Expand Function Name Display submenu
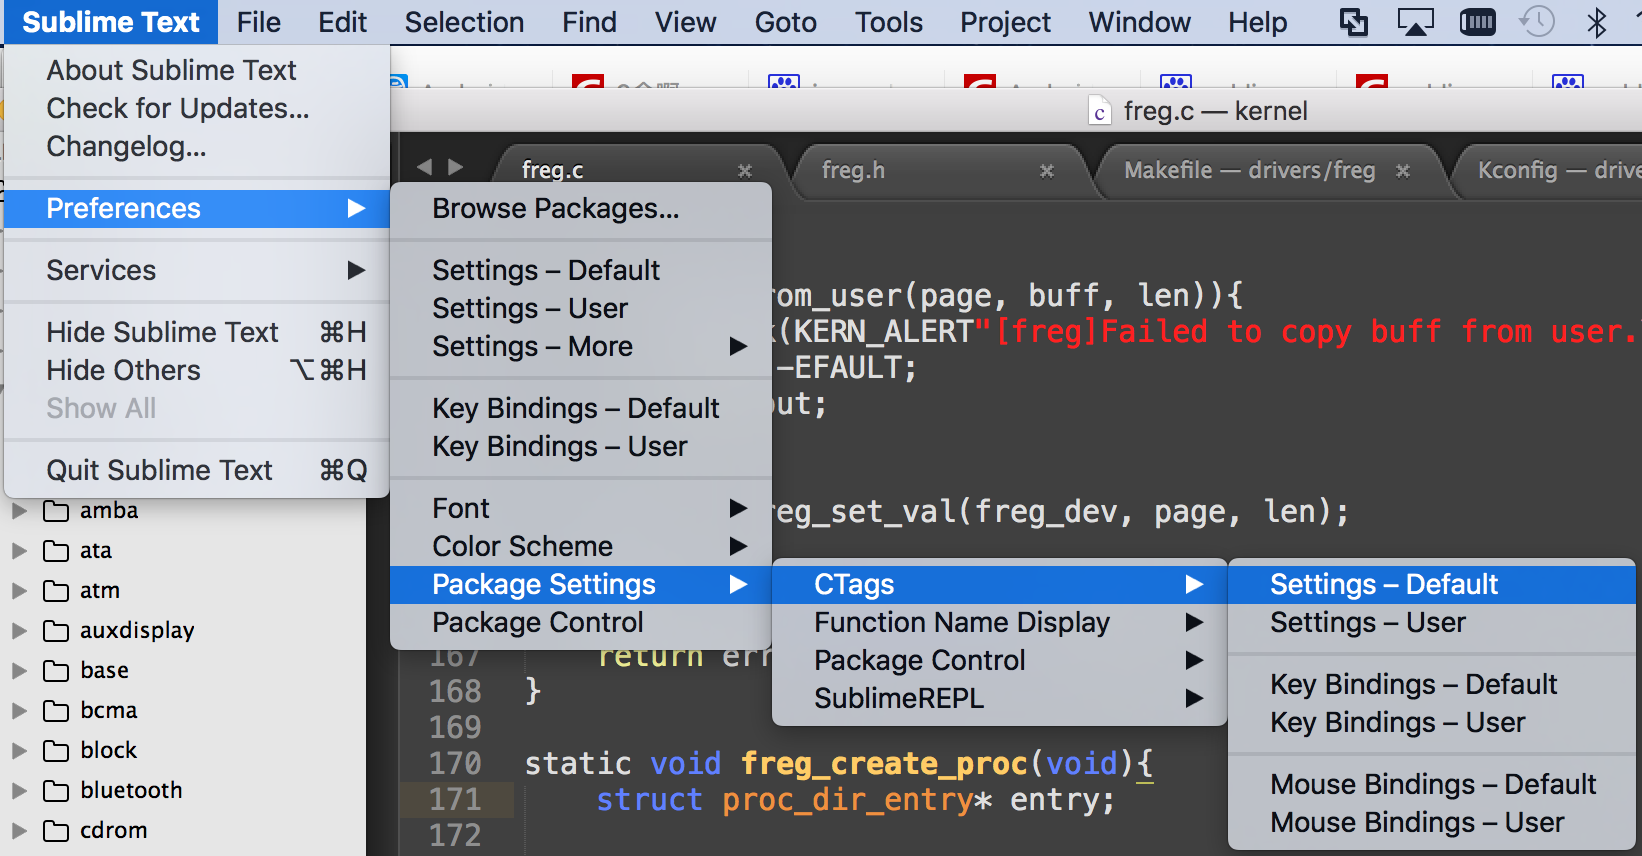Image resolution: width=1642 pixels, height=856 pixels. (x=1000, y=622)
